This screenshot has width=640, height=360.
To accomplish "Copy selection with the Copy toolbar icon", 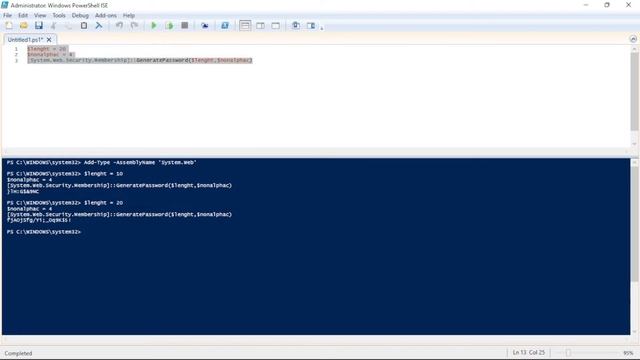I will click(68, 26).
